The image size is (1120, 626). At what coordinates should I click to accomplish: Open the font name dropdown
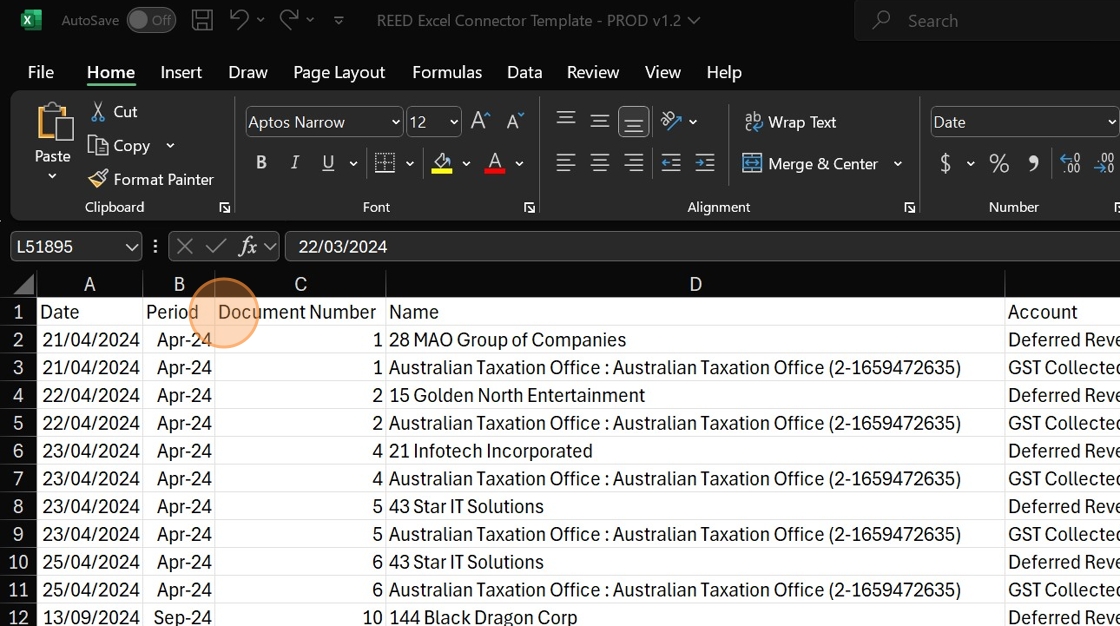(x=395, y=122)
